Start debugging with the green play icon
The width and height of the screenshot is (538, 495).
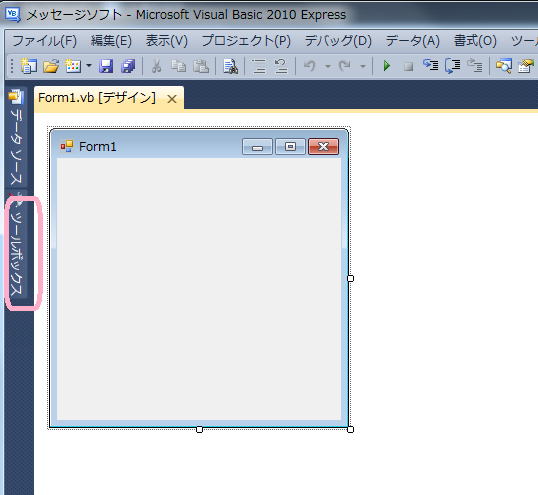[x=387, y=66]
